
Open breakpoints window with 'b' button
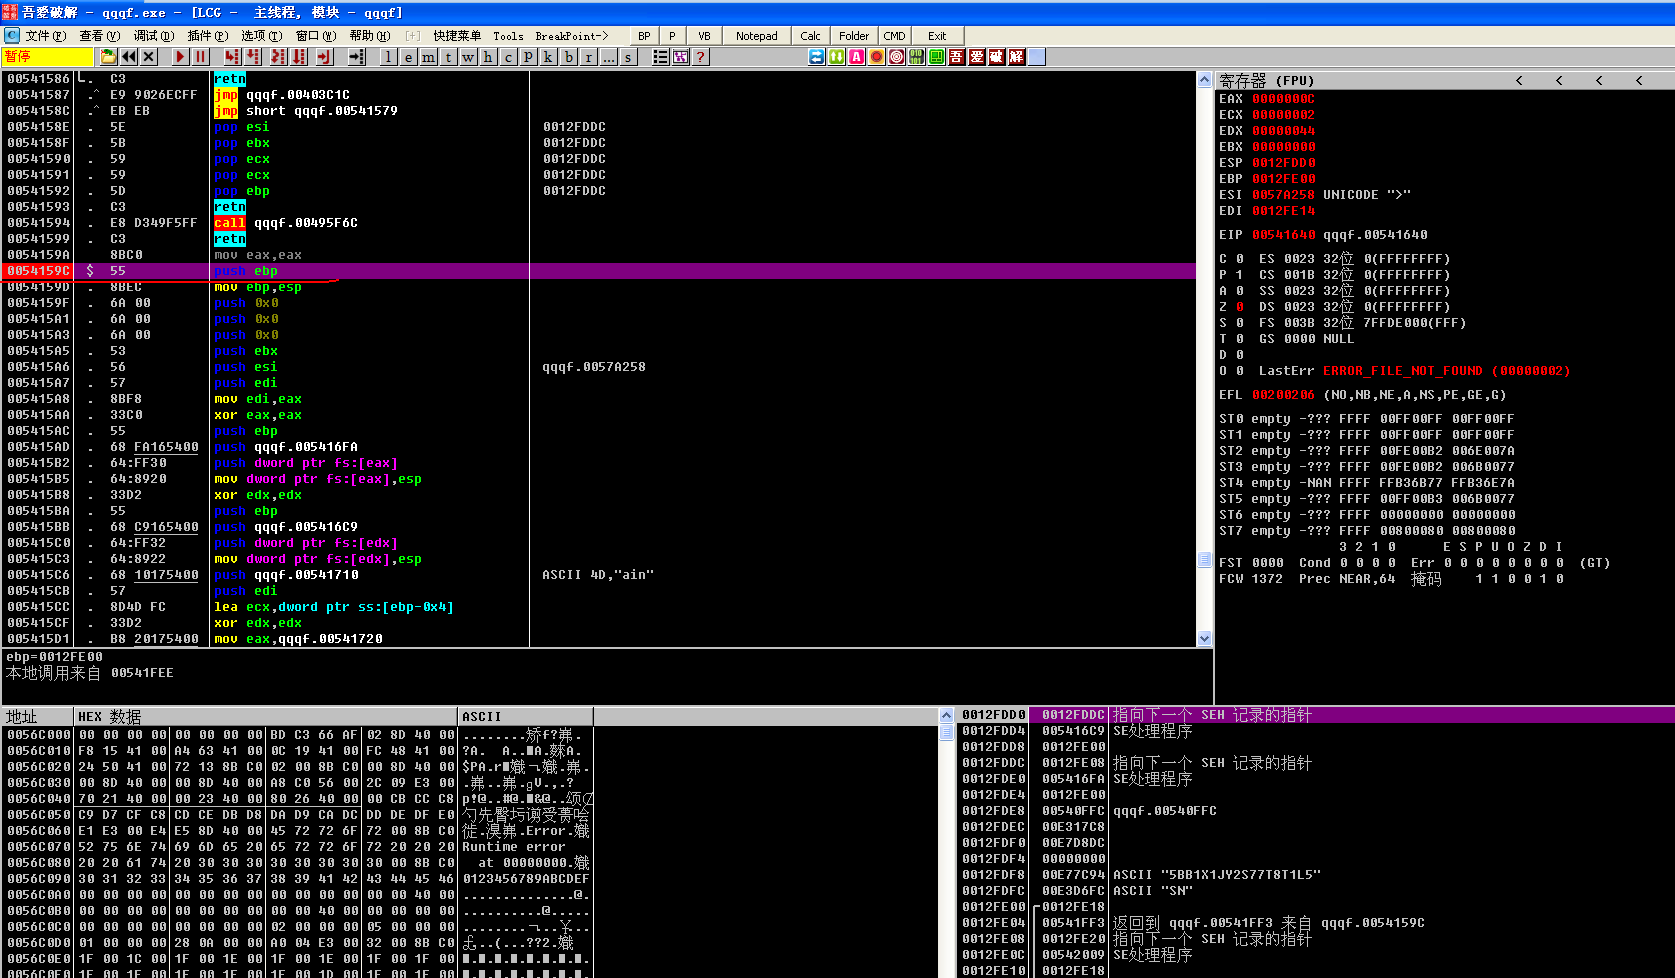pyautogui.click(x=568, y=57)
